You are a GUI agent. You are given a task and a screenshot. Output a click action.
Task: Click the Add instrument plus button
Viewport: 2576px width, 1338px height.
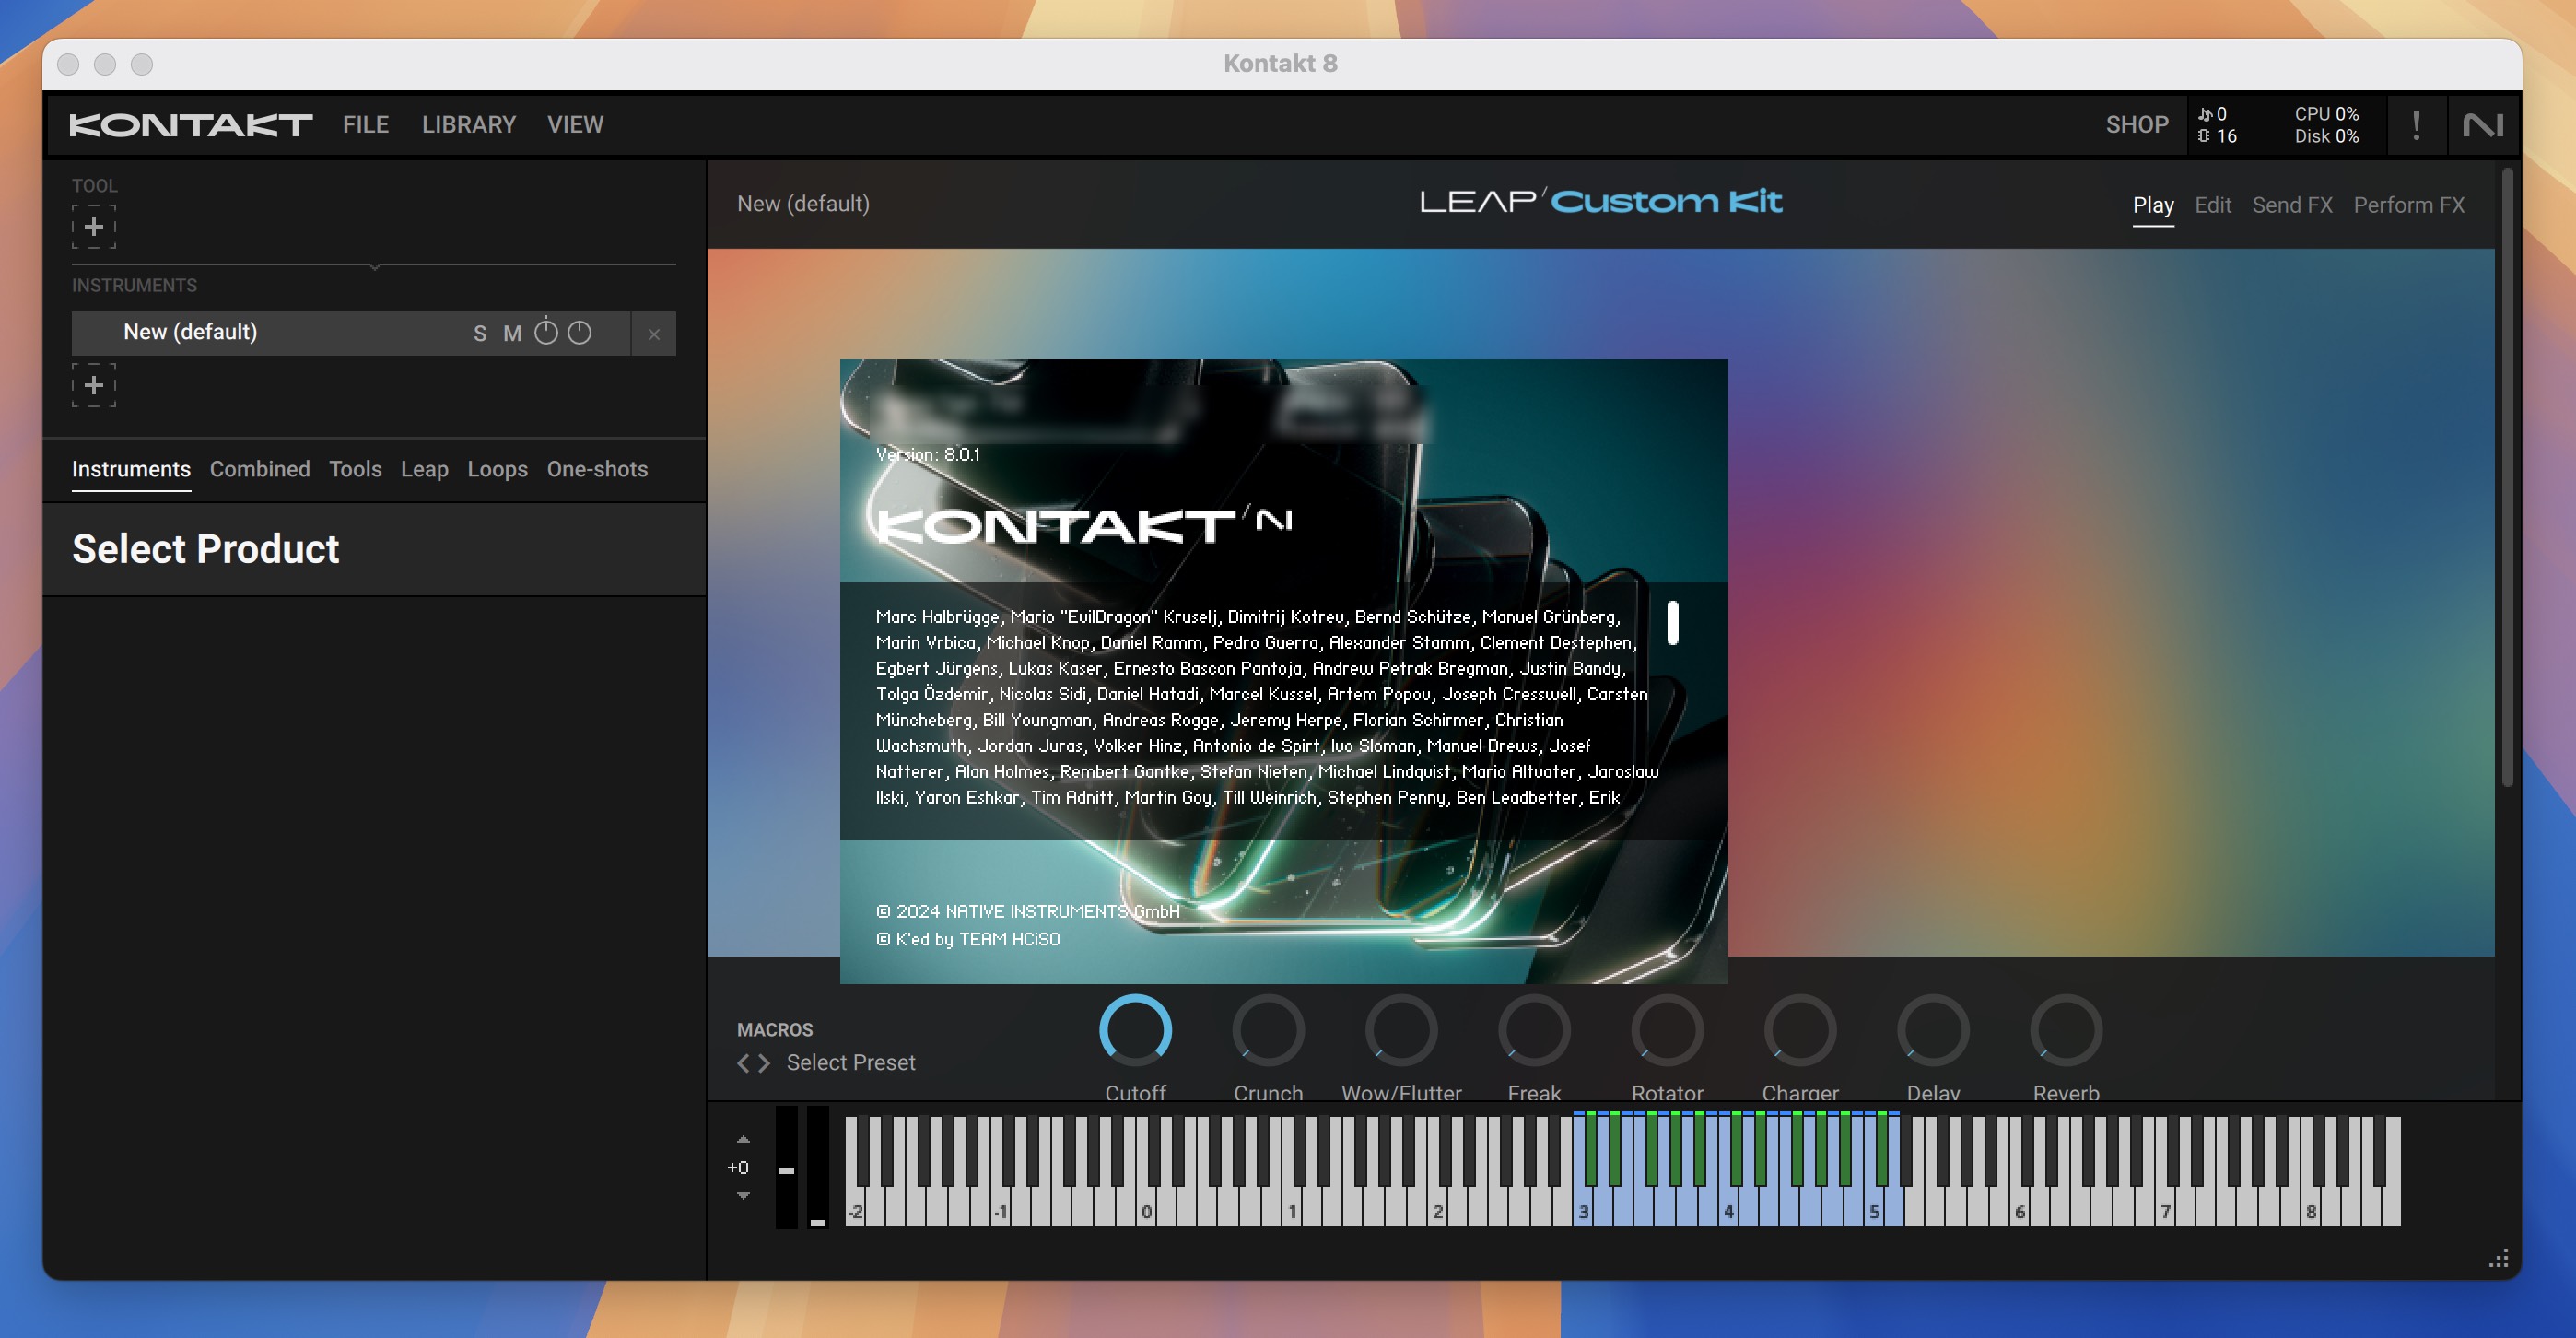point(96,385)
